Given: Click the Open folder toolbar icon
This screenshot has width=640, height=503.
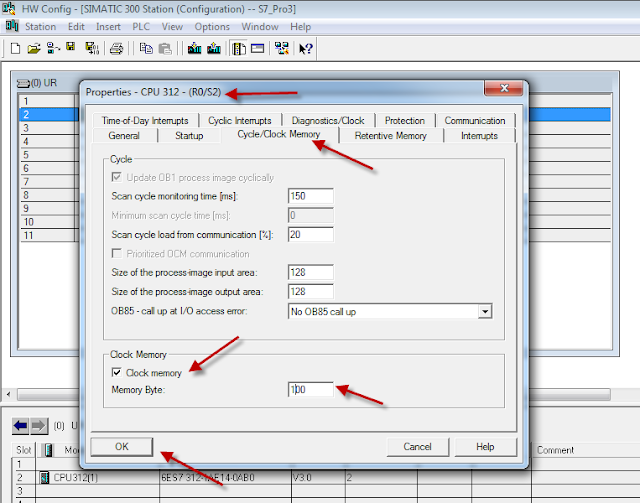Looking at the screenshot, I should (x=34, y=49).
